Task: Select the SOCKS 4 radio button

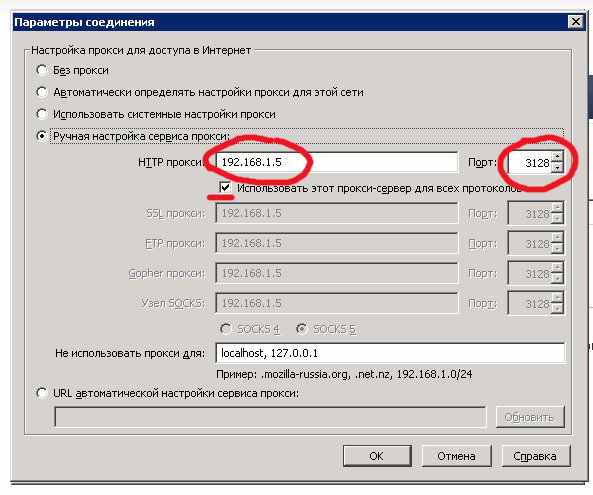Action: (x=225, y=329)
